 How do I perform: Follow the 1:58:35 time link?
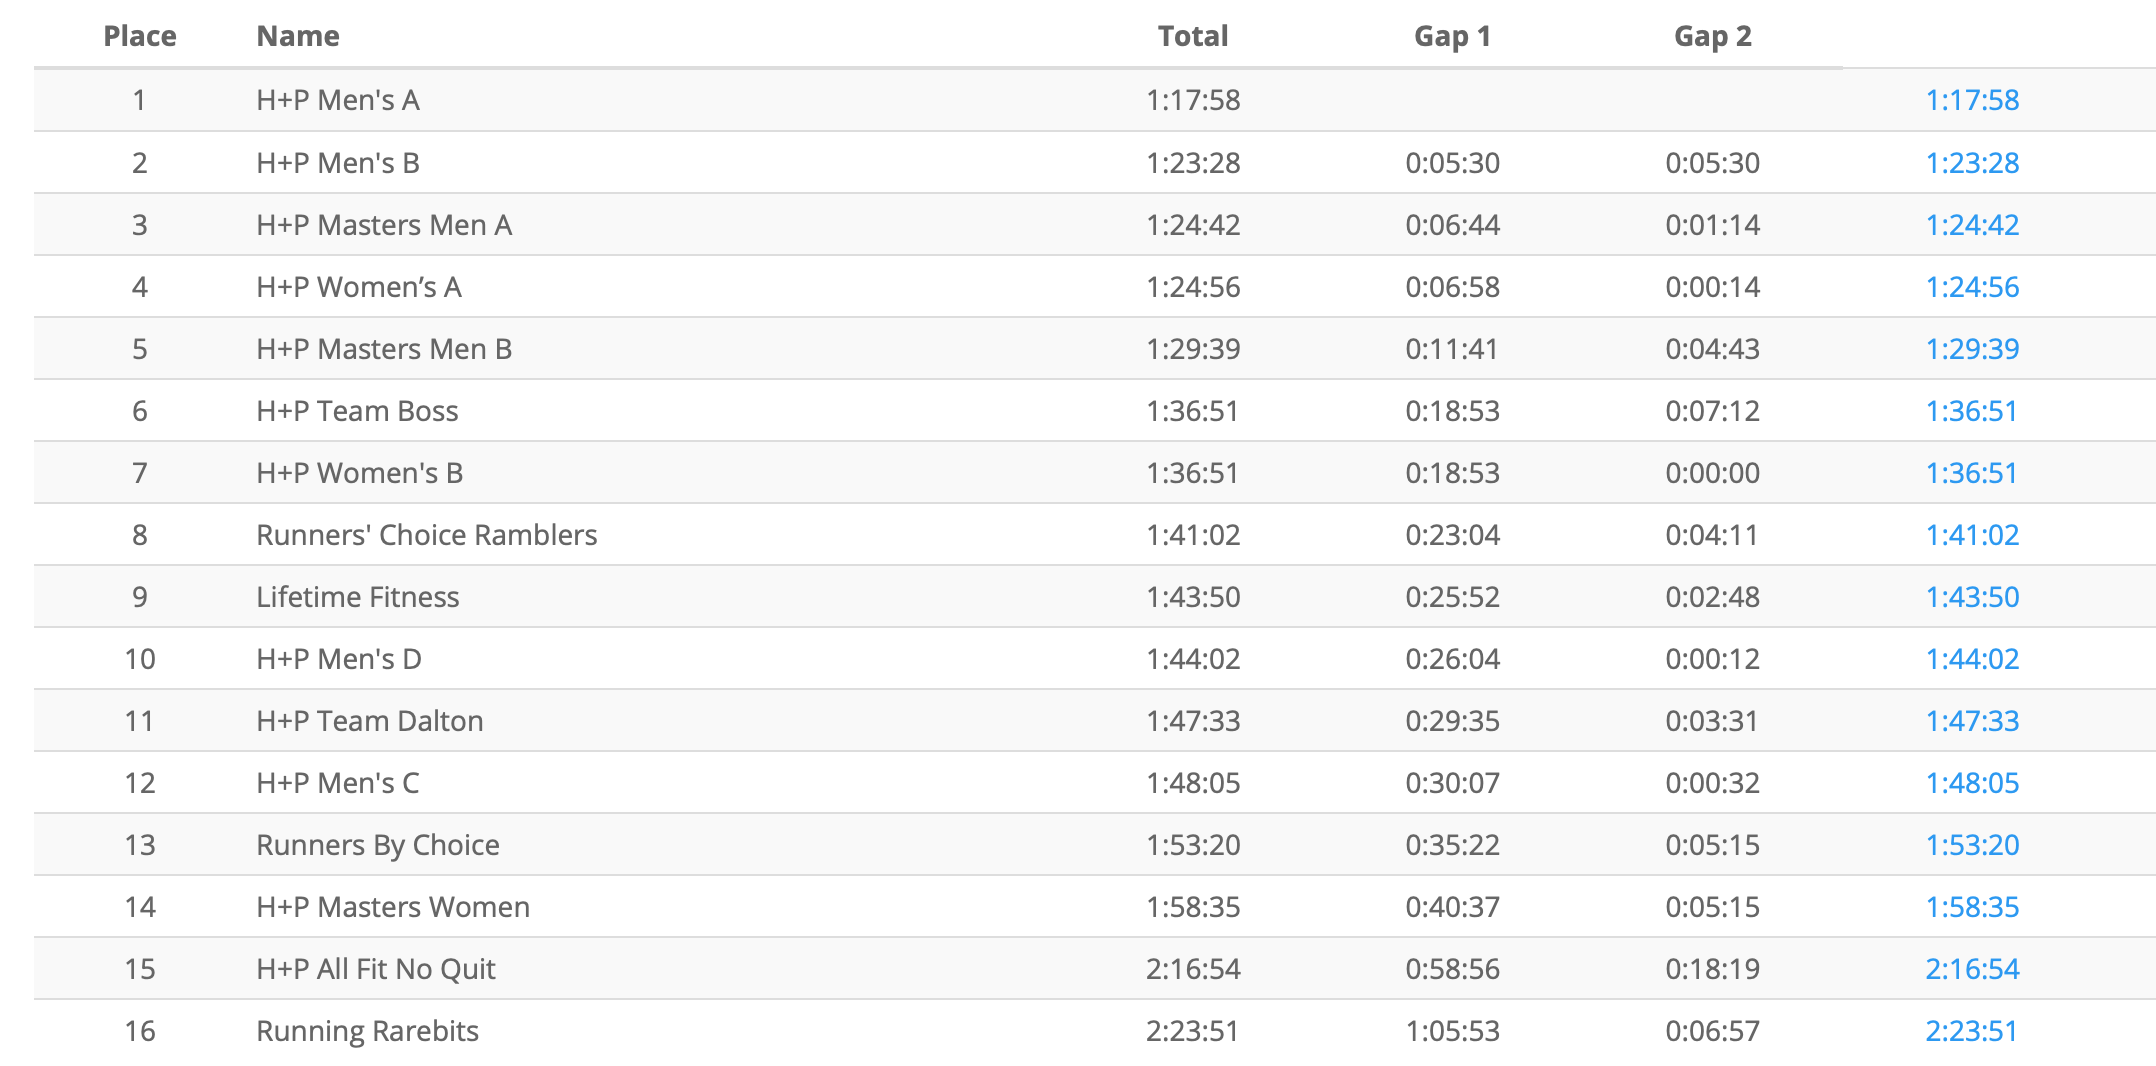[1972, 907]
